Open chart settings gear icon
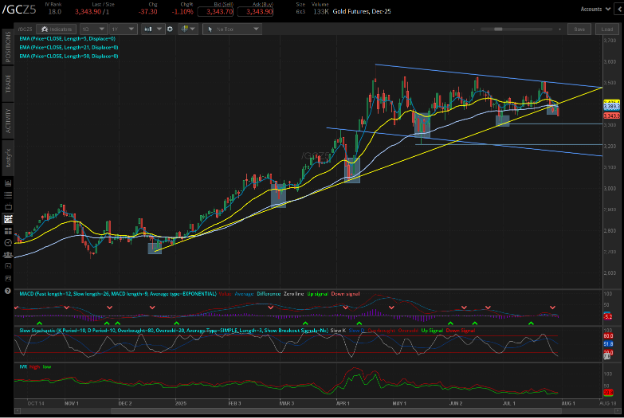624x418 pixels. point(170,29)
